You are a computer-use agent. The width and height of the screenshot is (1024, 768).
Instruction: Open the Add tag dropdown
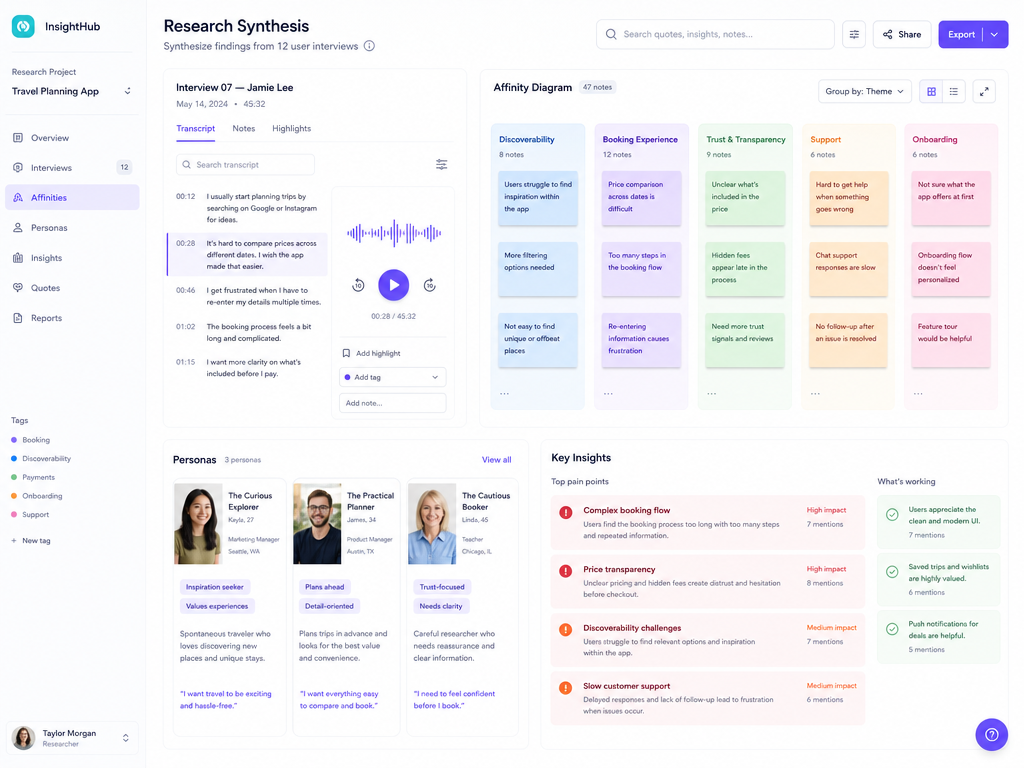pos(392,377)
